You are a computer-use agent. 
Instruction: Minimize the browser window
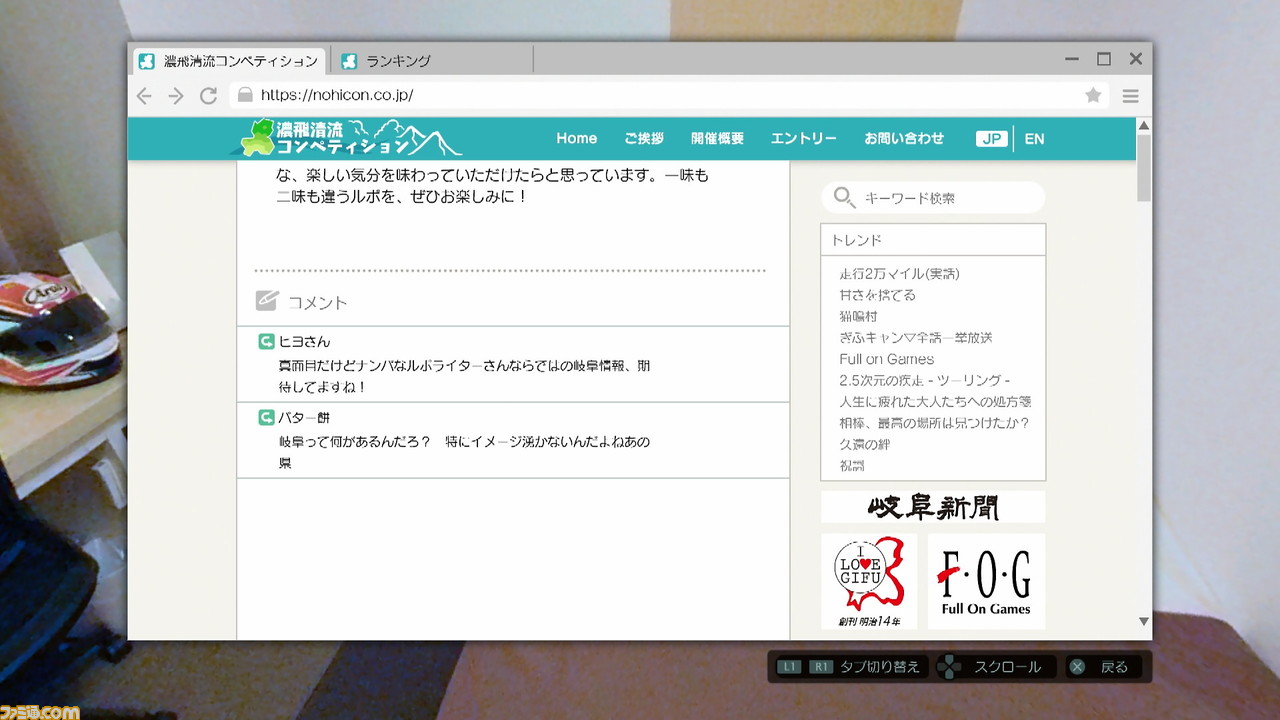(x=1072, y=59)
